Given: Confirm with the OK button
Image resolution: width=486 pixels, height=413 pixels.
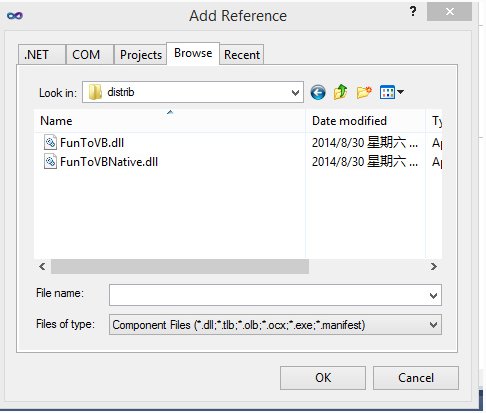Looking at the screenshot, I should pos(323,378).
